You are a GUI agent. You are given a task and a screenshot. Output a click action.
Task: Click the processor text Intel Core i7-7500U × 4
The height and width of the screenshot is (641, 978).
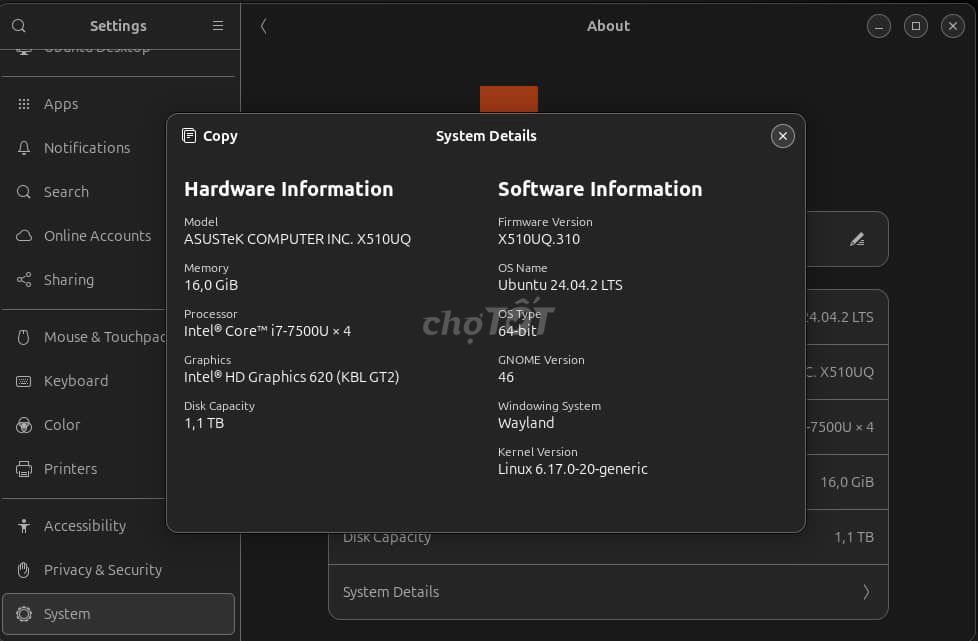tap(268, 331)
